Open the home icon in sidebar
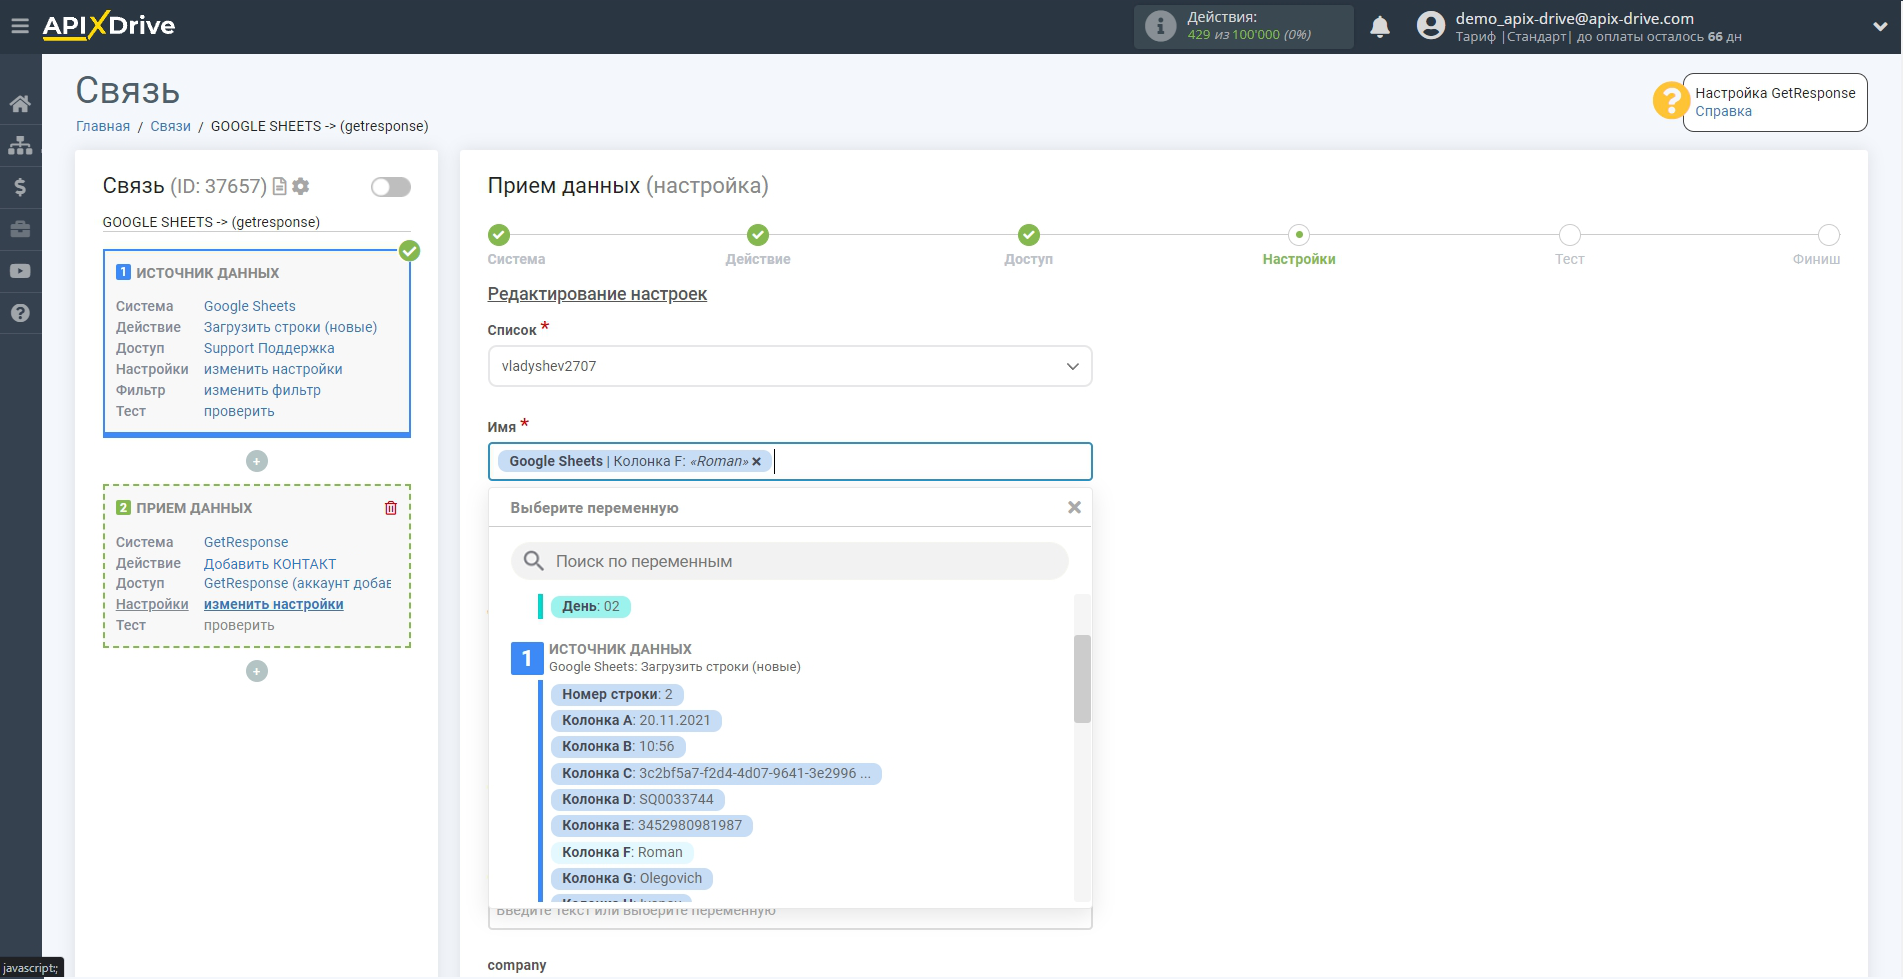This screenshot has width=1903, height=979. [20, 104]
